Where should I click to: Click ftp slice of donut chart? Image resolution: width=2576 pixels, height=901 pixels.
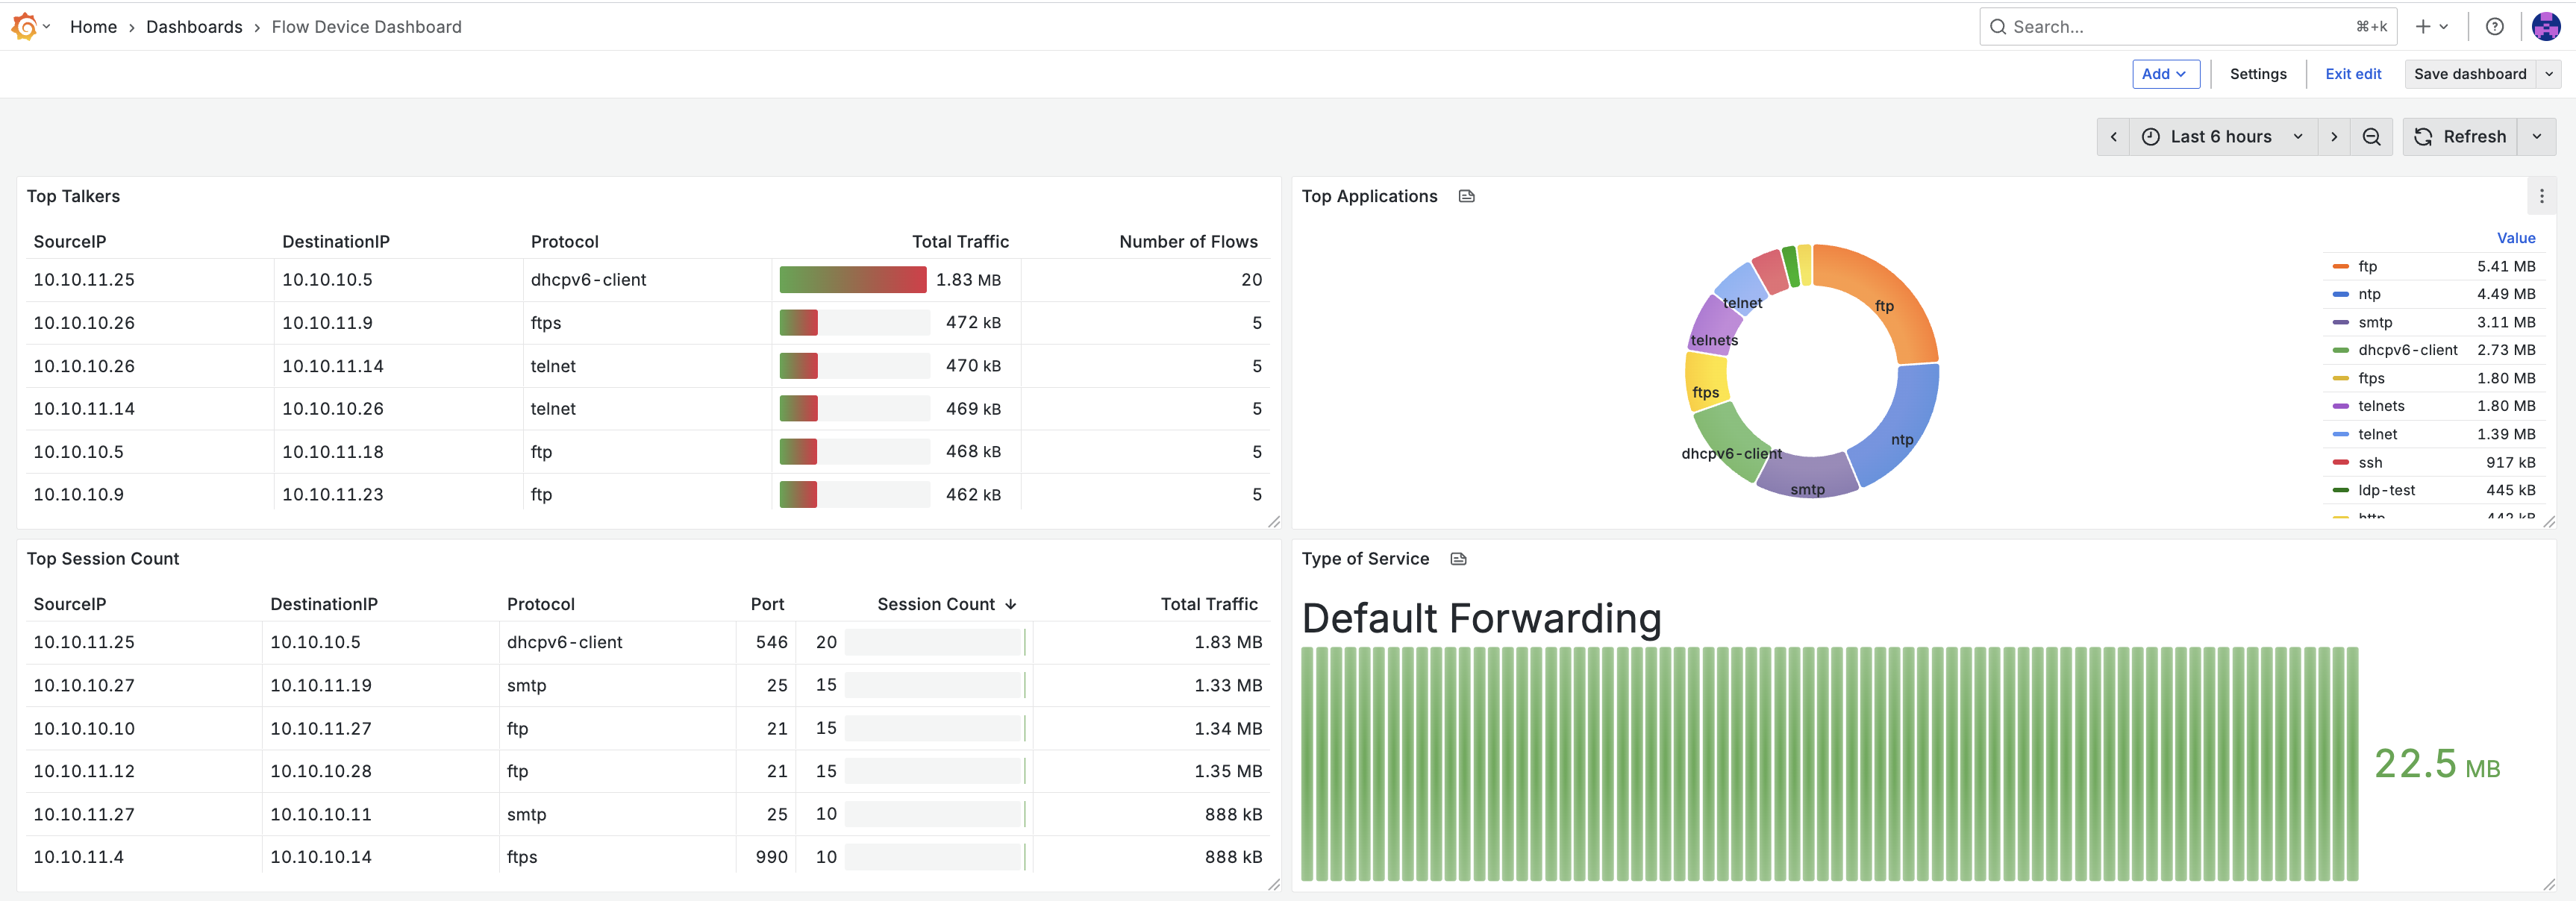(x=1886, y=298)
